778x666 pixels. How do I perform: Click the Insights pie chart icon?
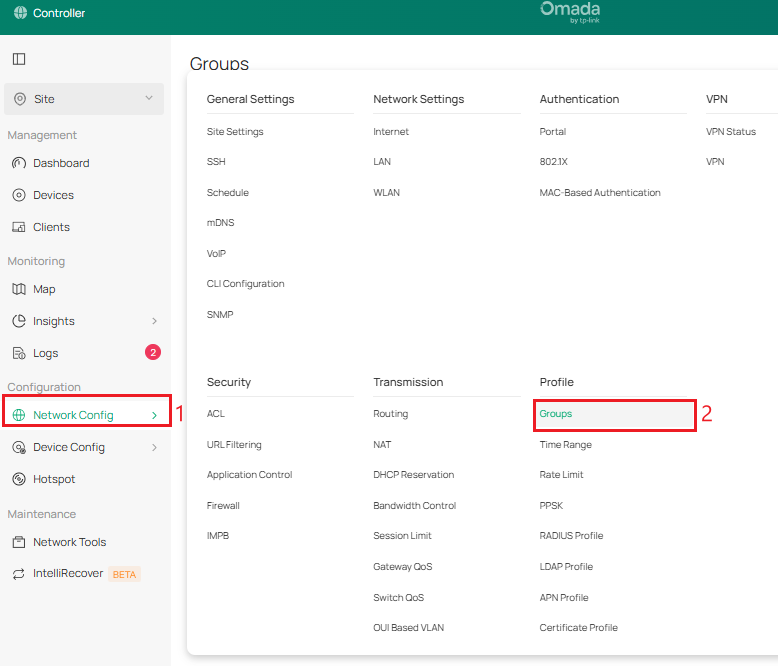point(19,321)
